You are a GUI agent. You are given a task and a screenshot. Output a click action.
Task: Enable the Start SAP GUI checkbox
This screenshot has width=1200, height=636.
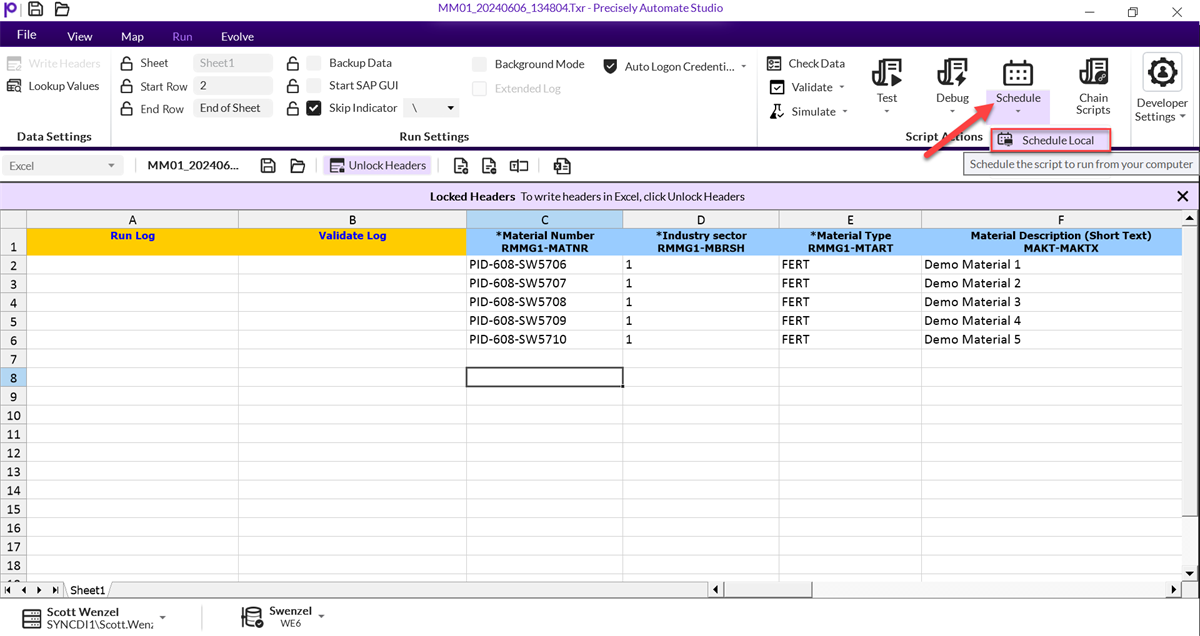[x=314, y=85]
